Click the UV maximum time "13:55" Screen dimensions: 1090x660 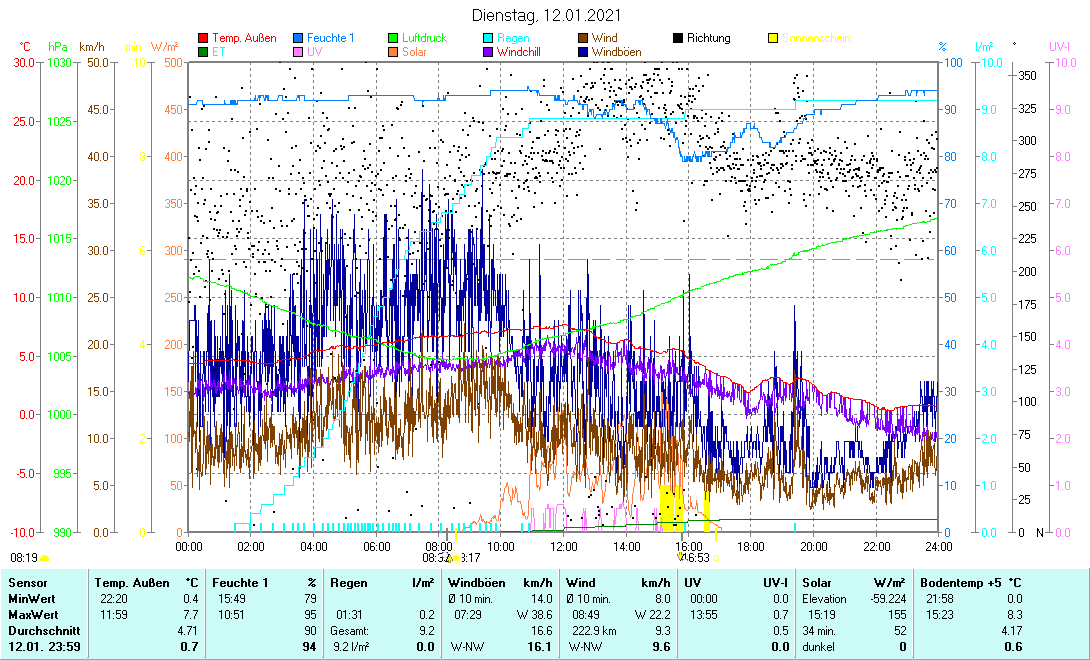(x=704, y=615)
